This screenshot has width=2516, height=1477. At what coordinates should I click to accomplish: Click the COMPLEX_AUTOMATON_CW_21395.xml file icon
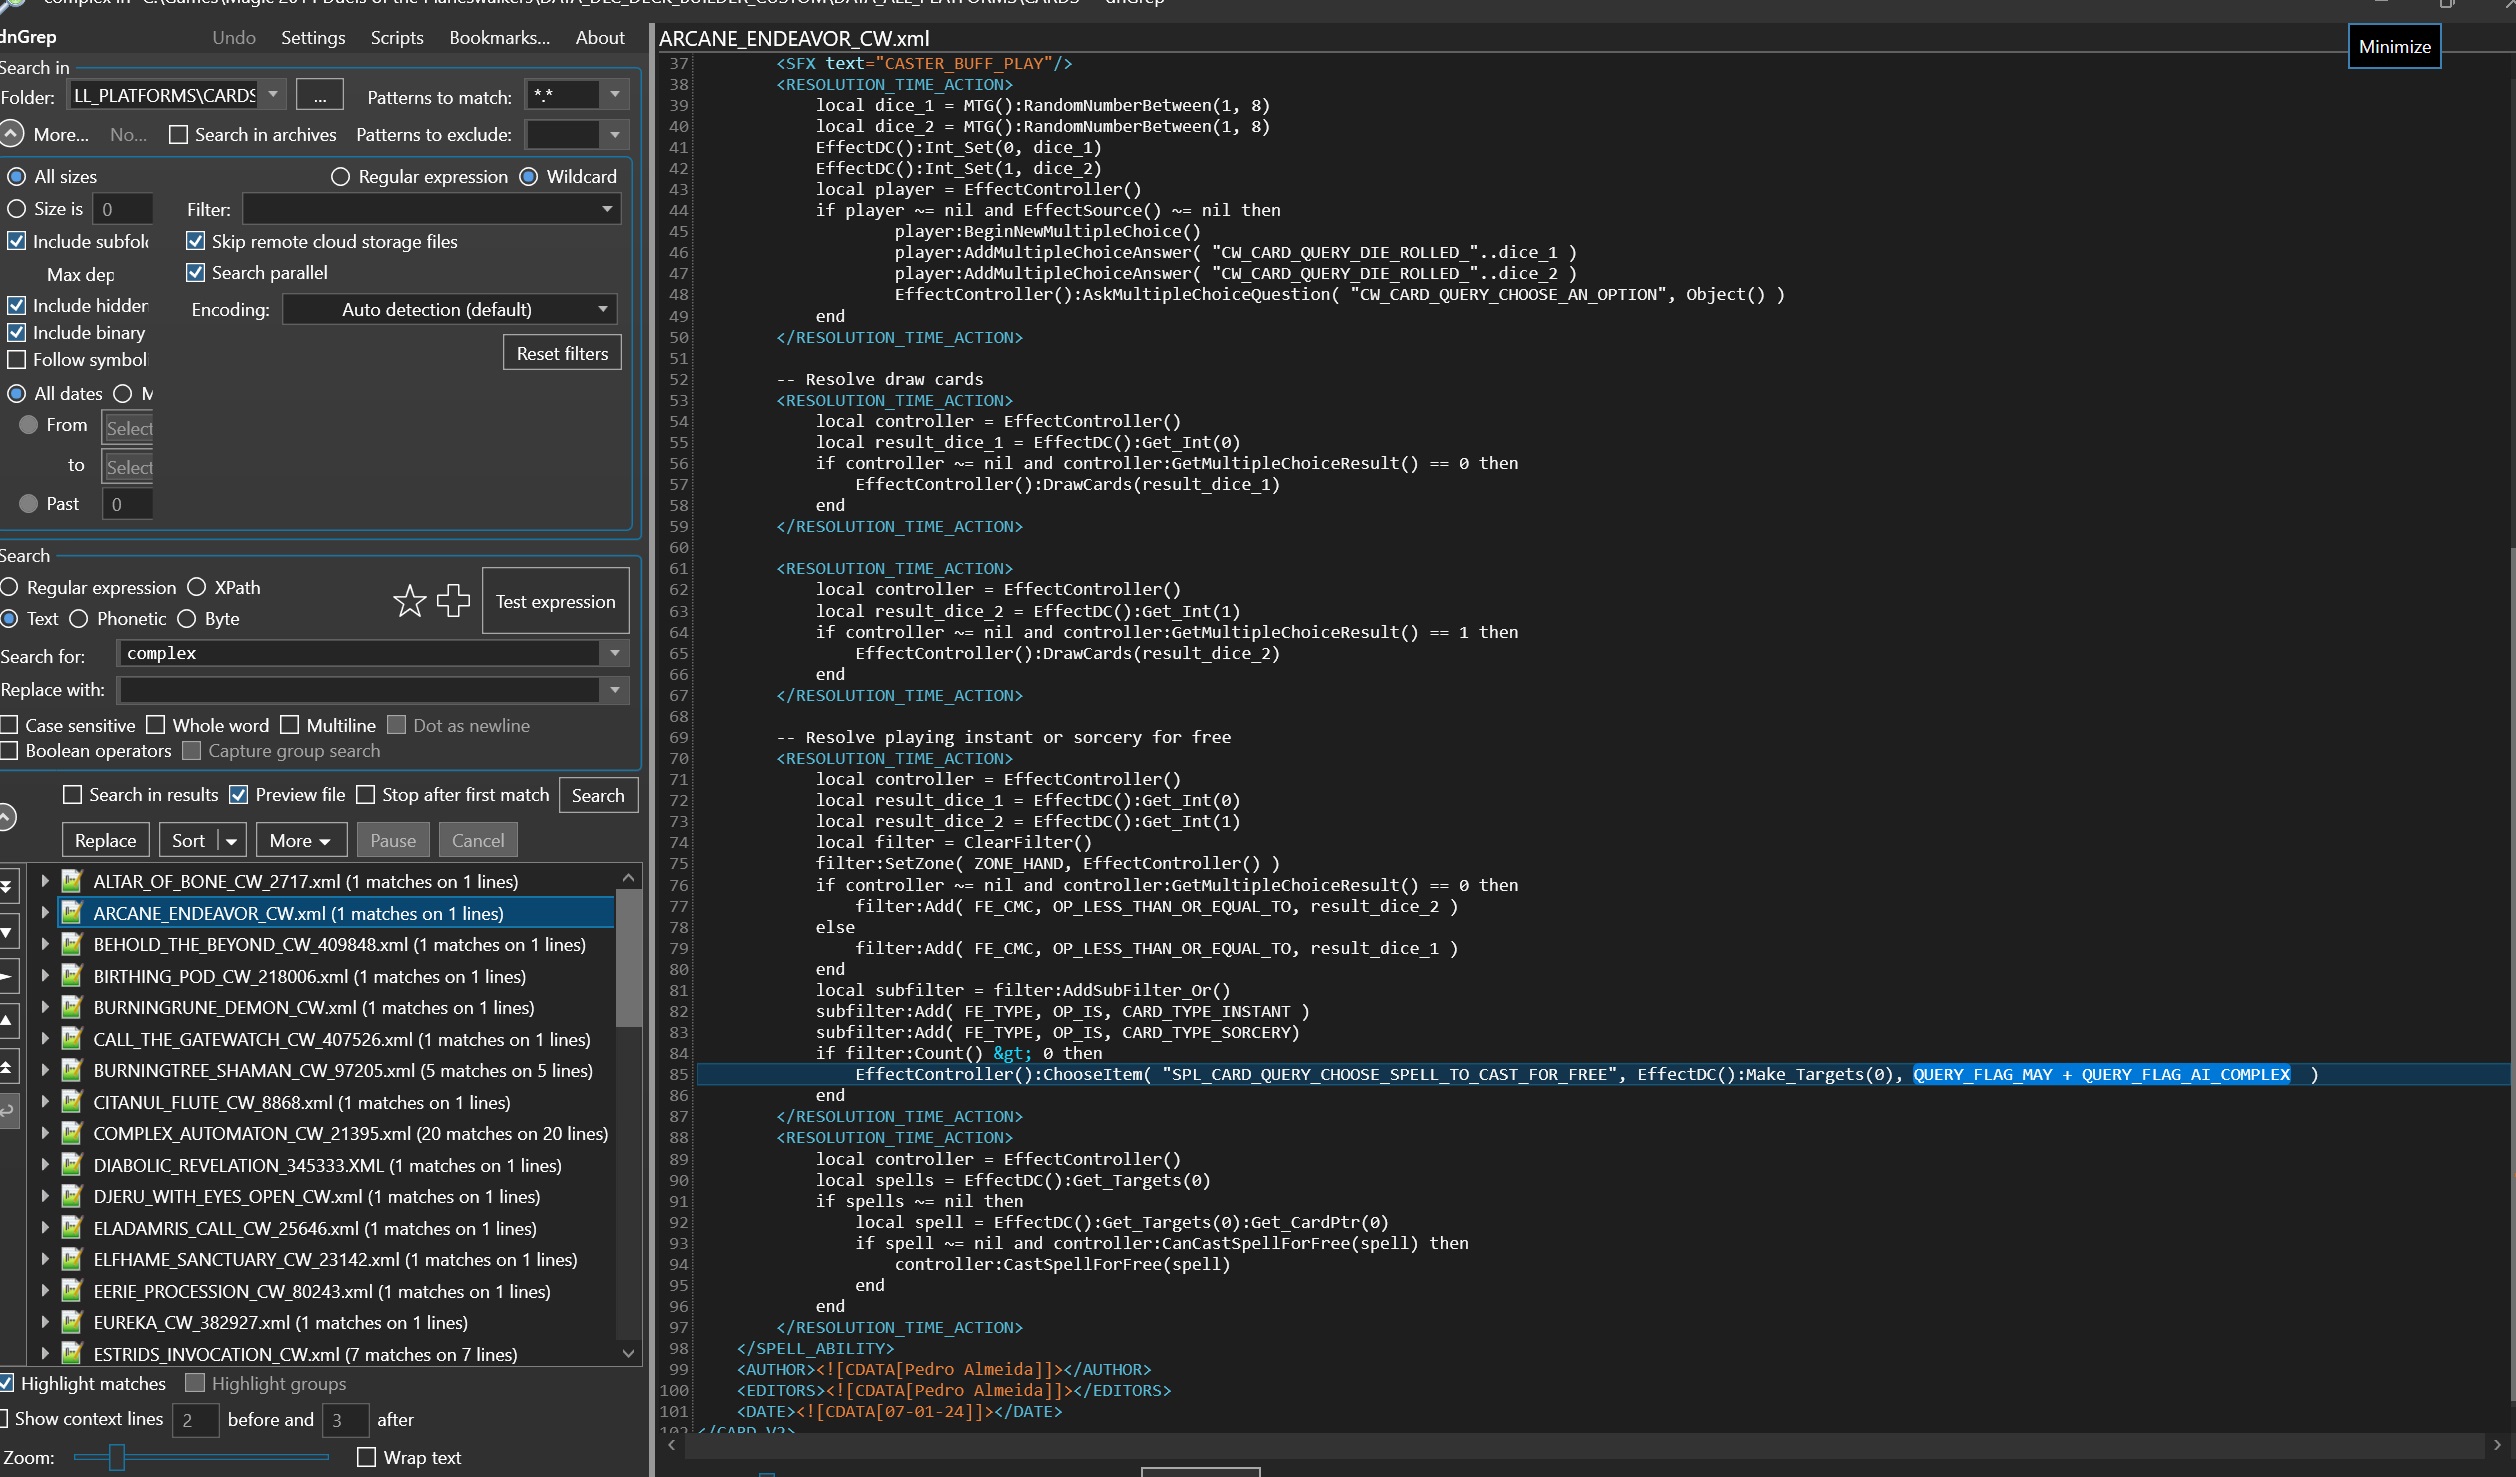point(72,1133)
